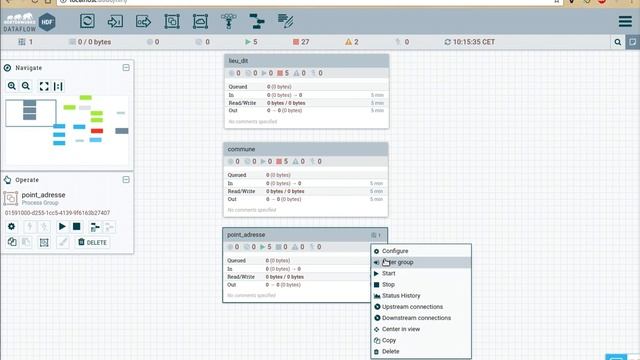The image size is (640, 360).
Task: Select the commune process group title
Action: (x=241, y=149)
